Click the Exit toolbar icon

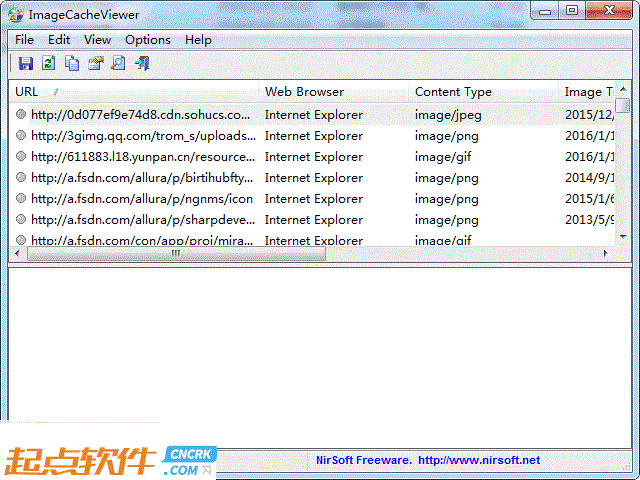click(142, 63)
